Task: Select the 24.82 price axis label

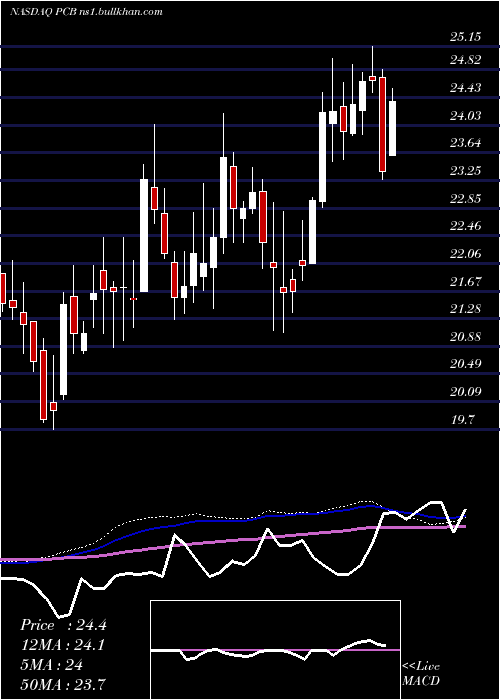Action: point(466,60)
